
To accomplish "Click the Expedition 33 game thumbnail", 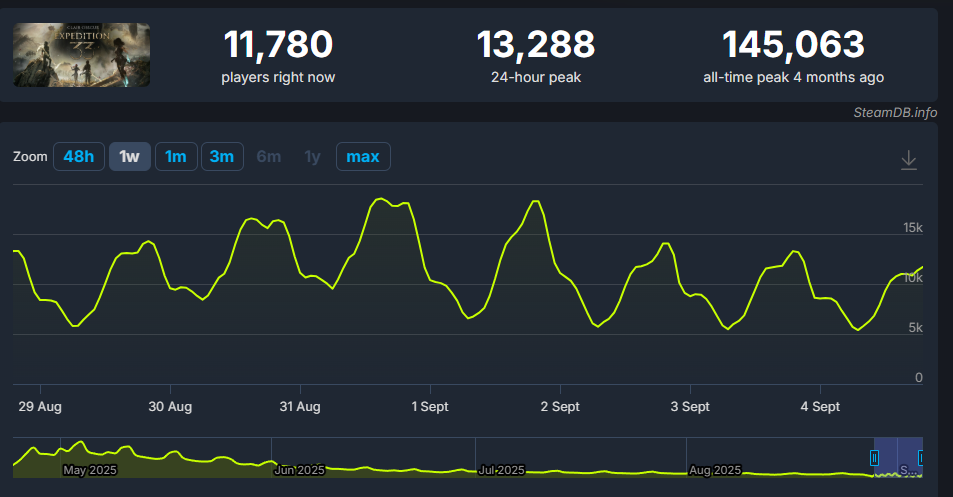I will click(x=82, y=55).
